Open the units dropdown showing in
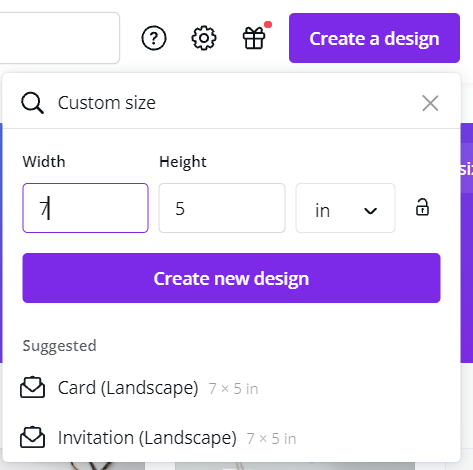Image resolution: width=473 pixels, height=470 pixels. tap(345, 208)
